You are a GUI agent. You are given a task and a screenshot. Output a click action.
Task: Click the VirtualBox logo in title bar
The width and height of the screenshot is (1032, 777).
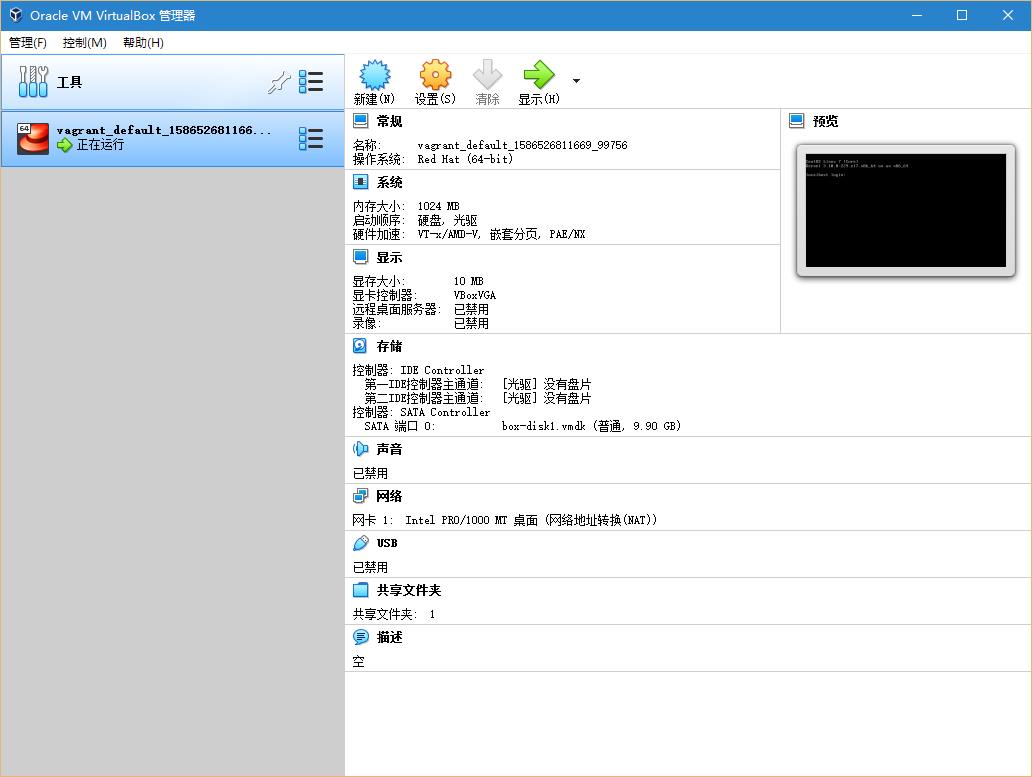[16, 15]
